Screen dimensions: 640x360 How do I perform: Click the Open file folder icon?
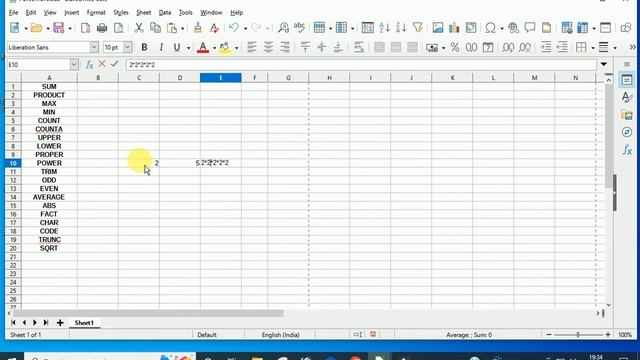pyautogui.click(x=36, y=28)
